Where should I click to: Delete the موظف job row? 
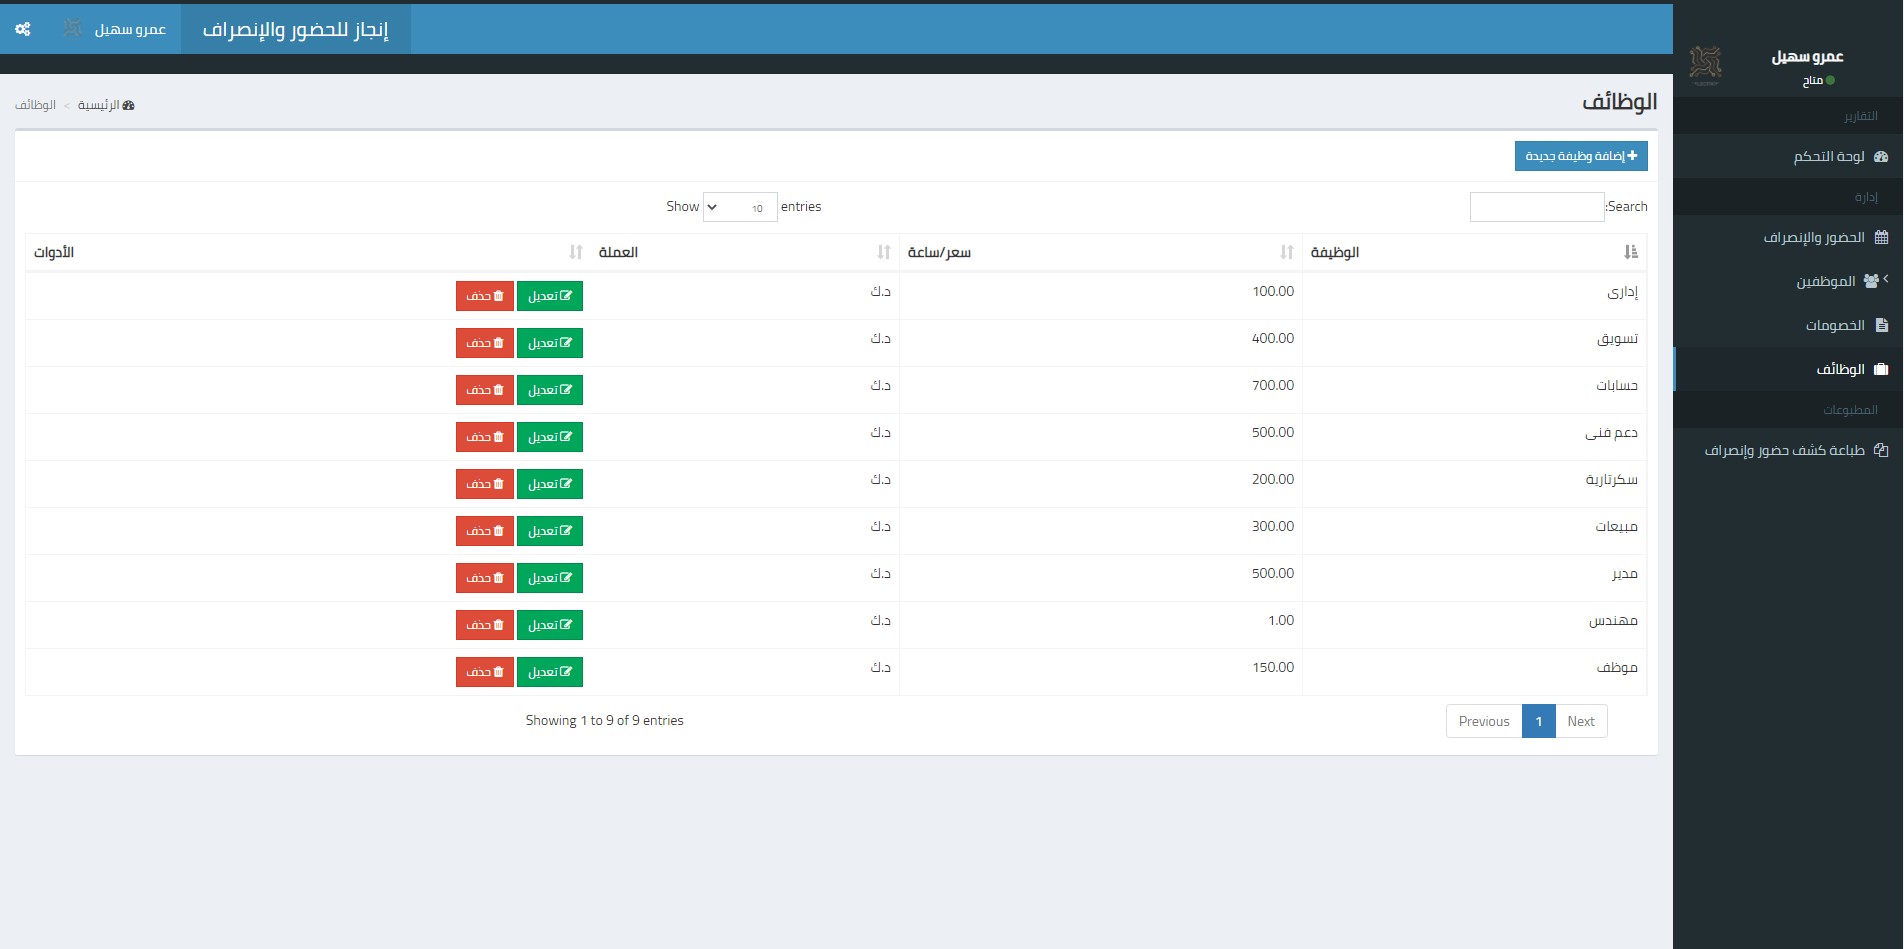point(485,672)
